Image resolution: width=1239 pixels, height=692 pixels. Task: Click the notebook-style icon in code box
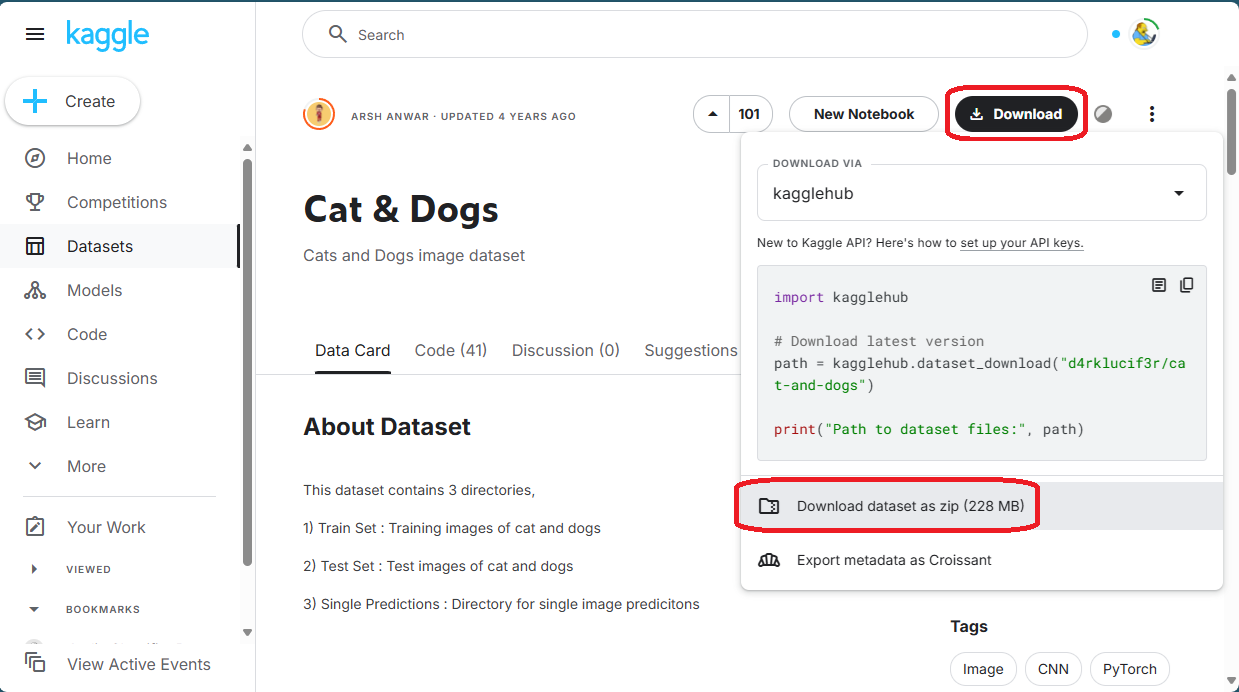pos(1159,285)
